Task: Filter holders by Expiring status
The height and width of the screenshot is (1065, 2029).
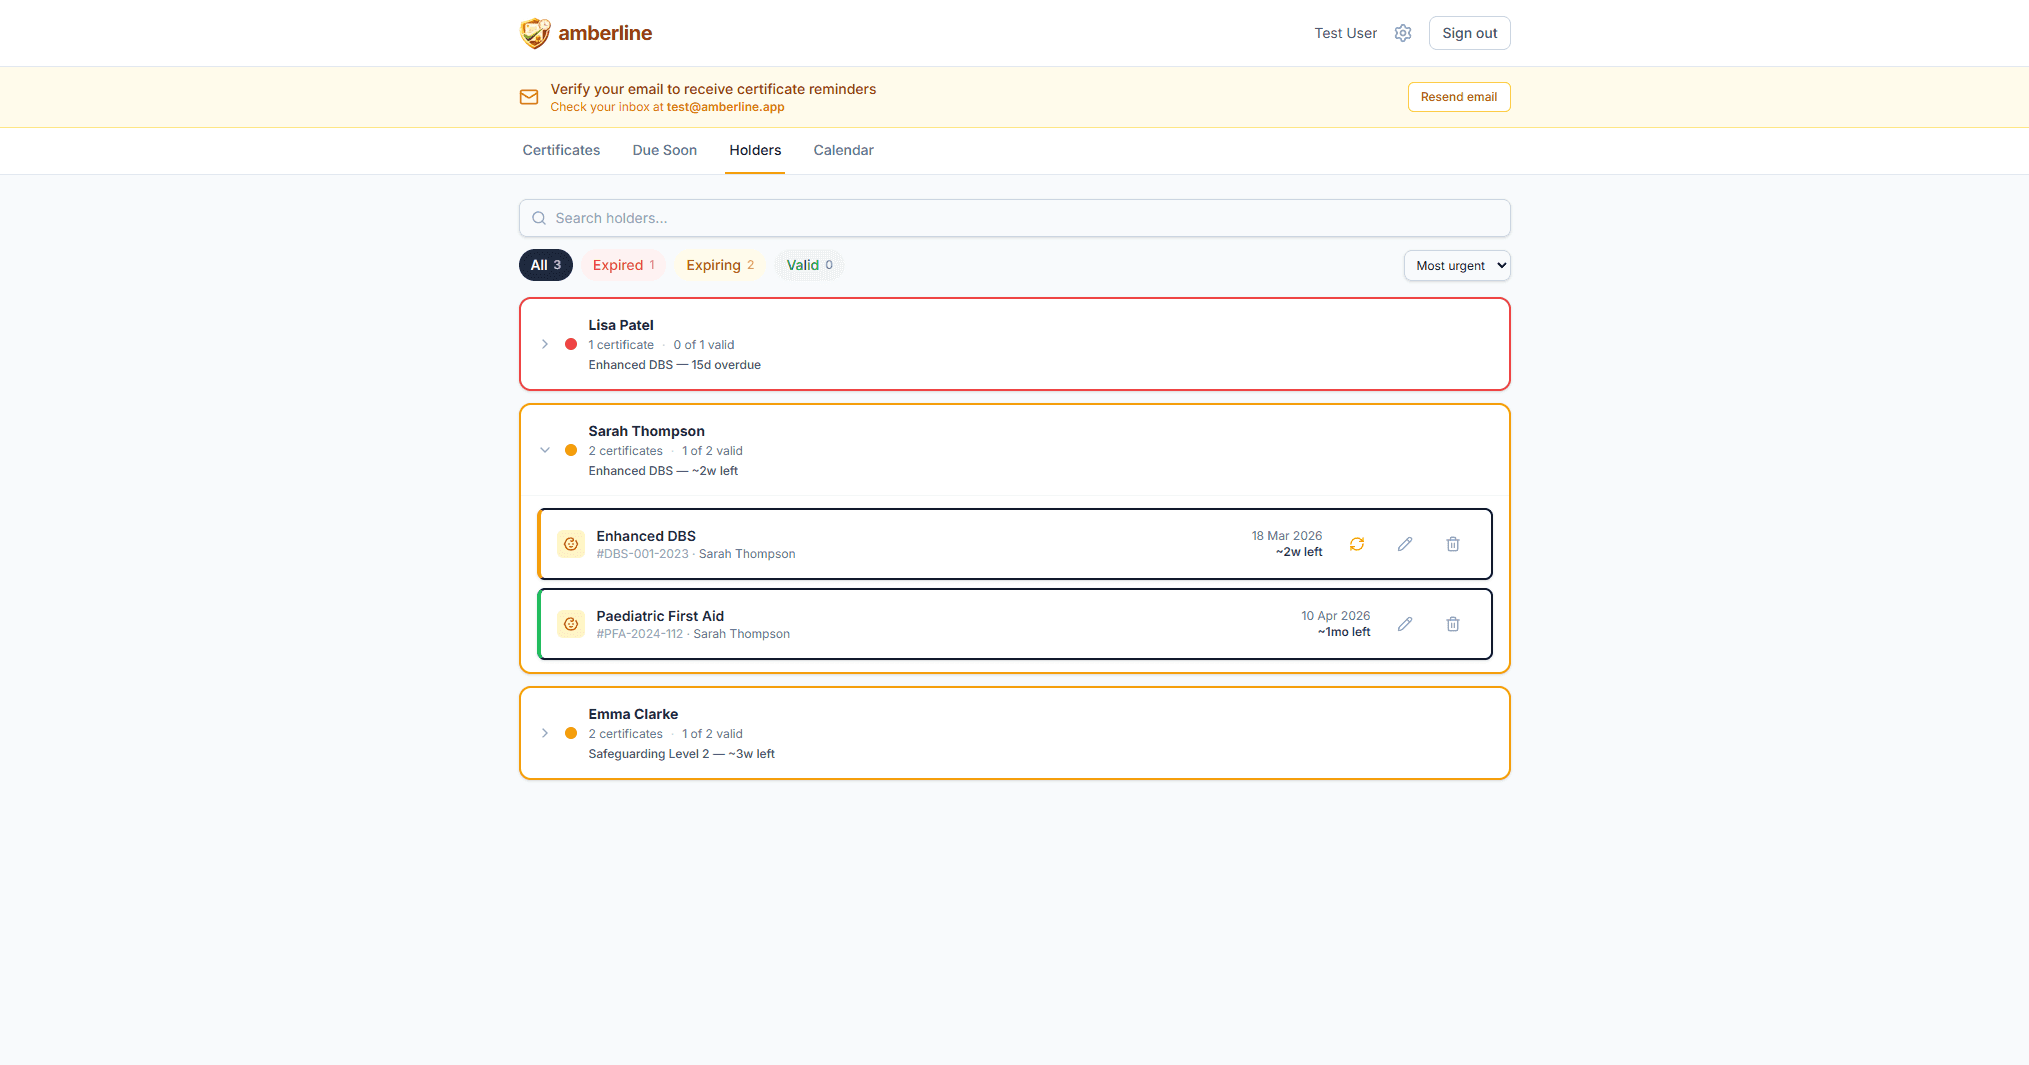Action: [x=719, y=265]
